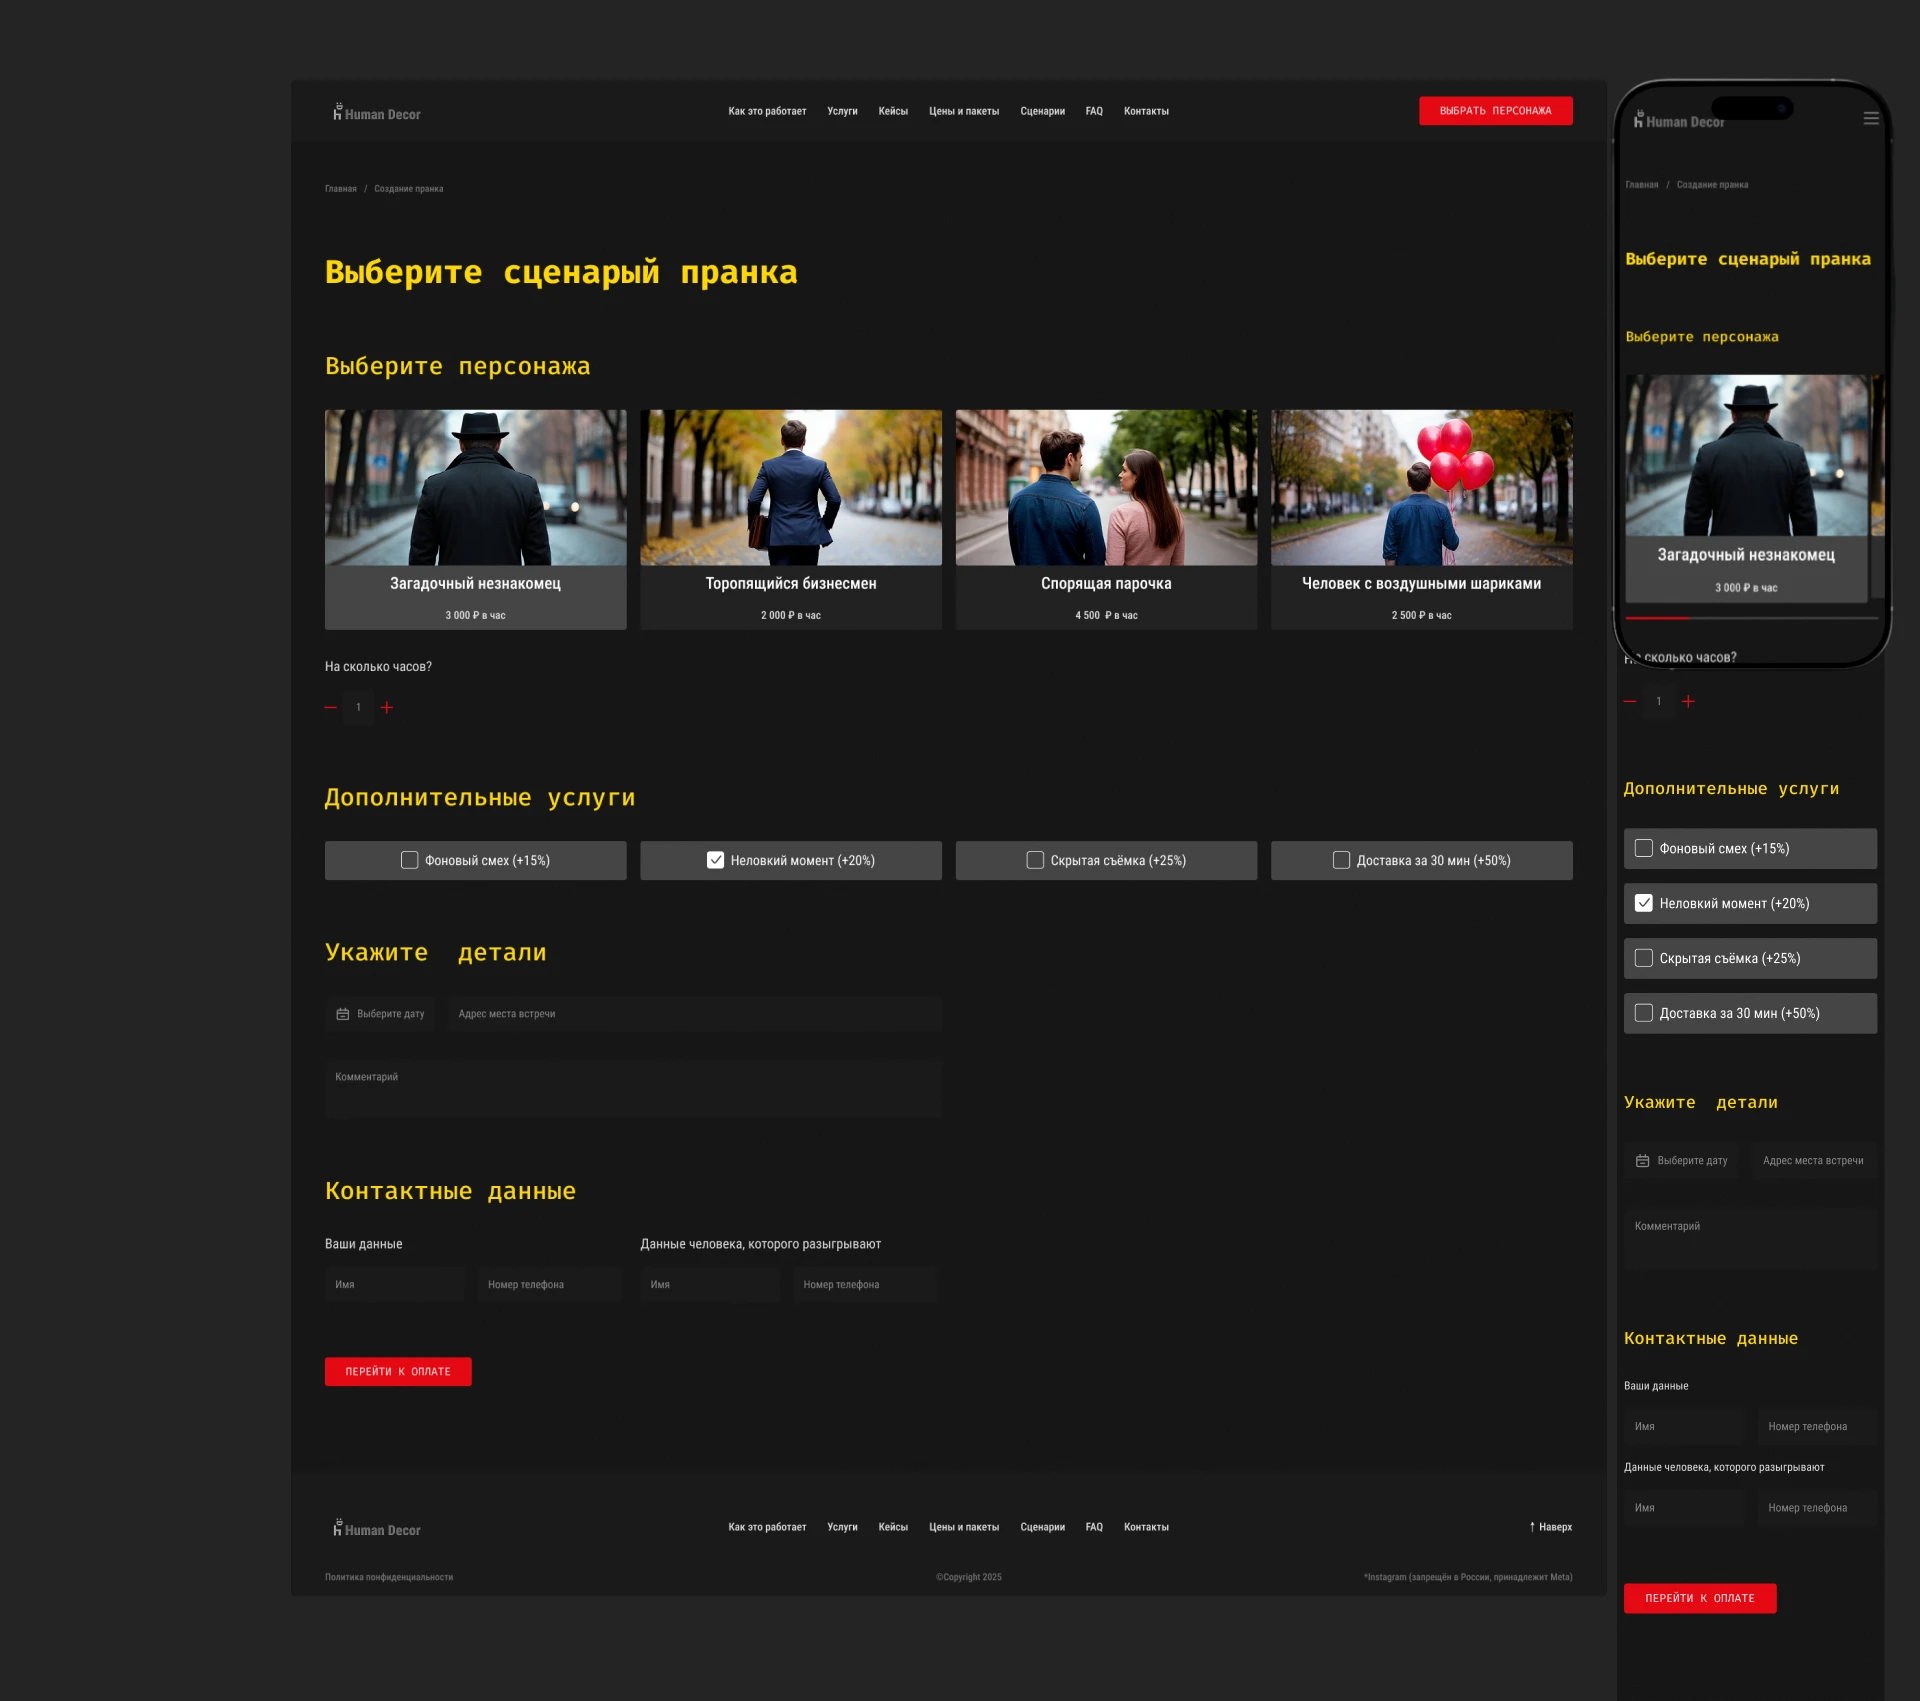
Task: Uncheck Неловкий момент (+20%) on desktop
Action: click(715, 860)
